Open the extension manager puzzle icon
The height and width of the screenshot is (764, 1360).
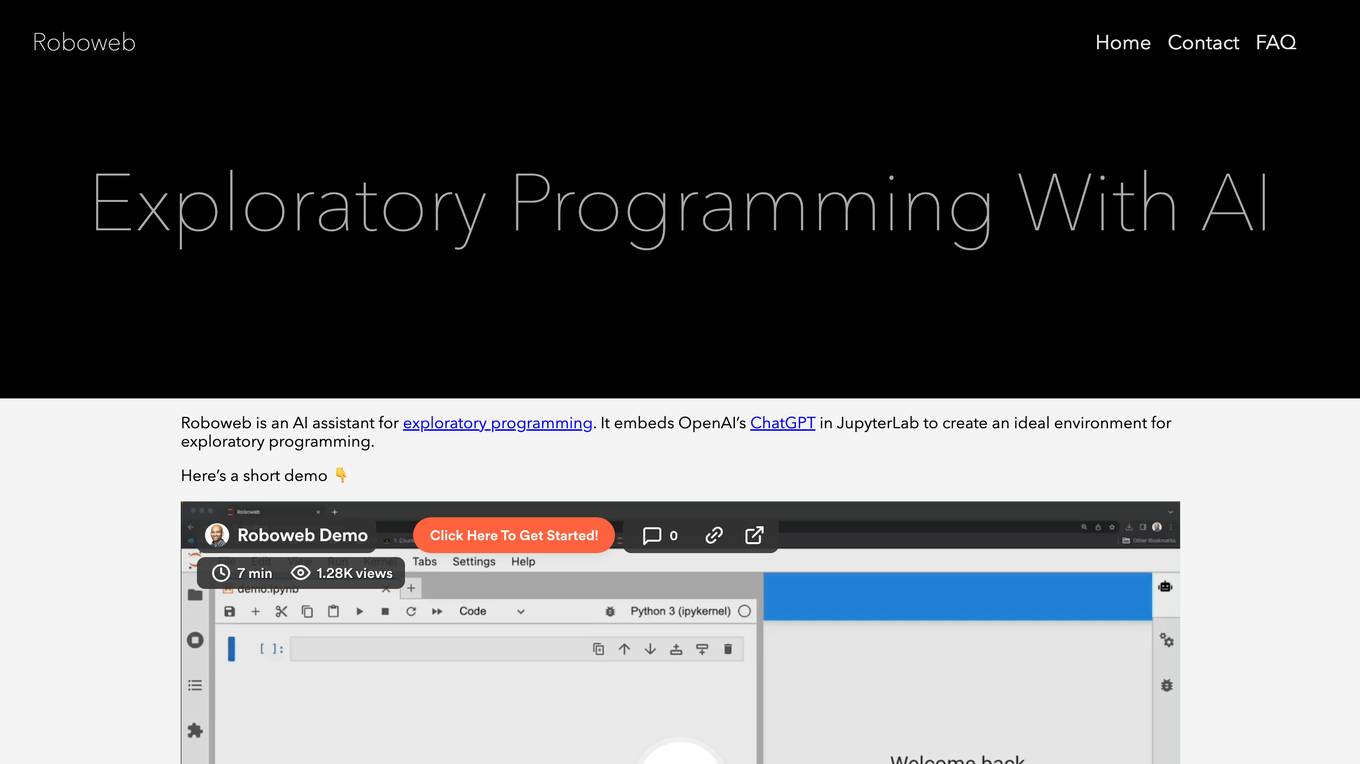tap(195, 731)
